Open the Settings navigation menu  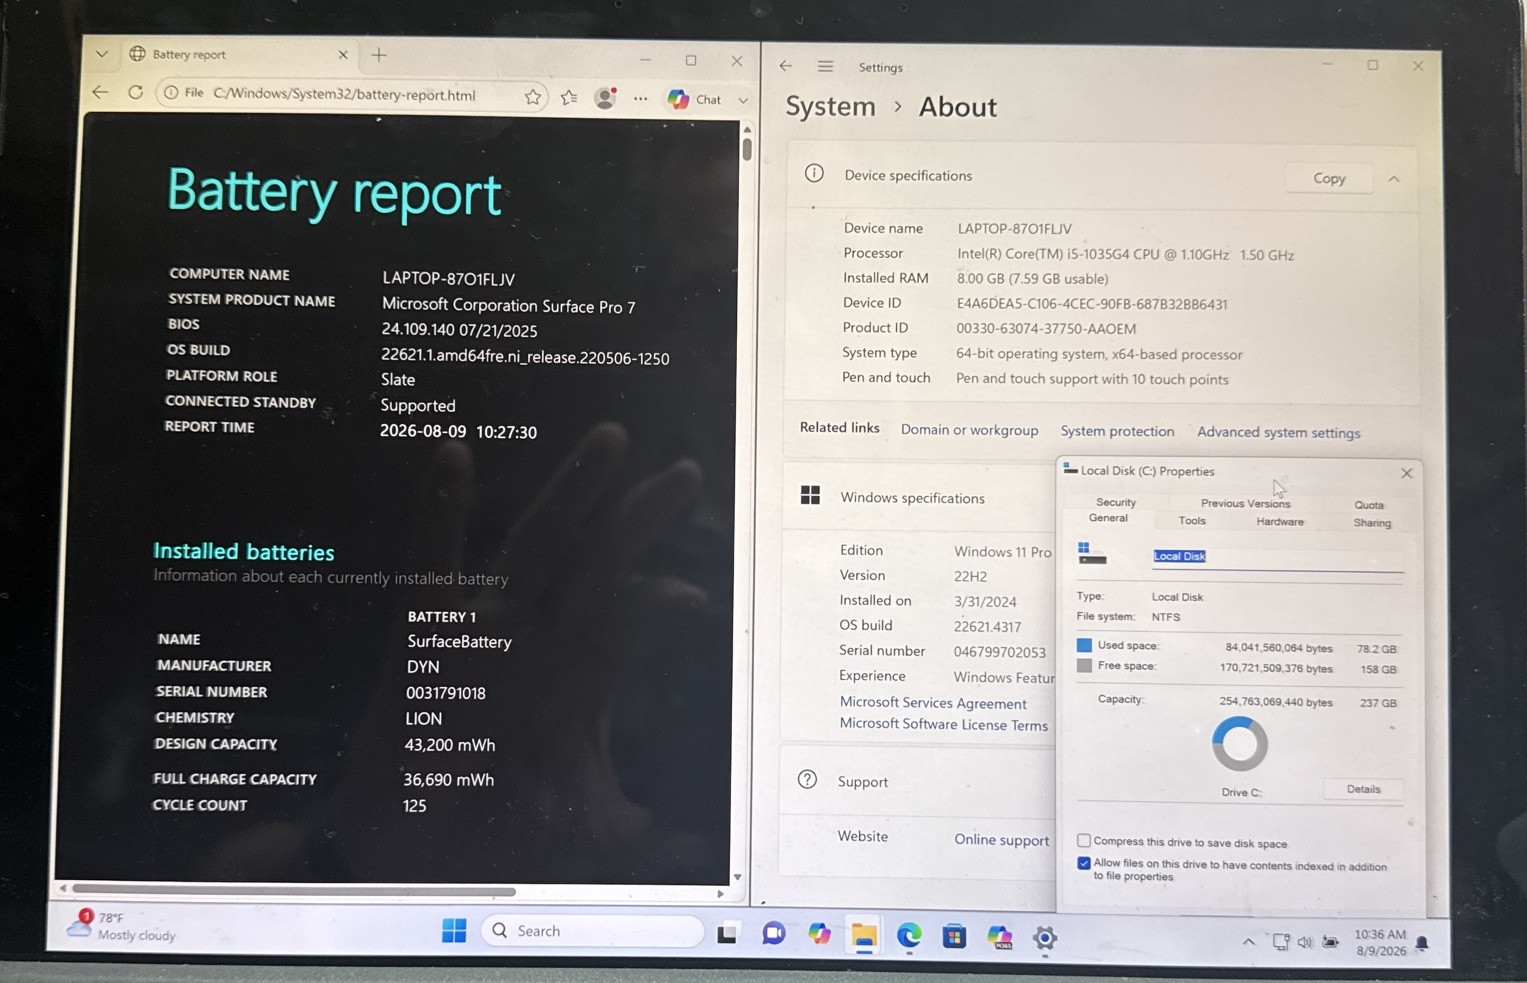(825, 66)
